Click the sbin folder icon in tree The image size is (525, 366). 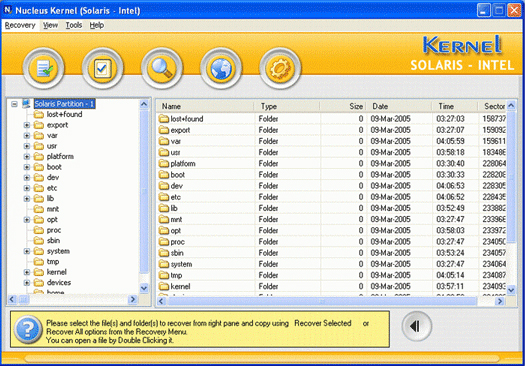tap(39, 240)
